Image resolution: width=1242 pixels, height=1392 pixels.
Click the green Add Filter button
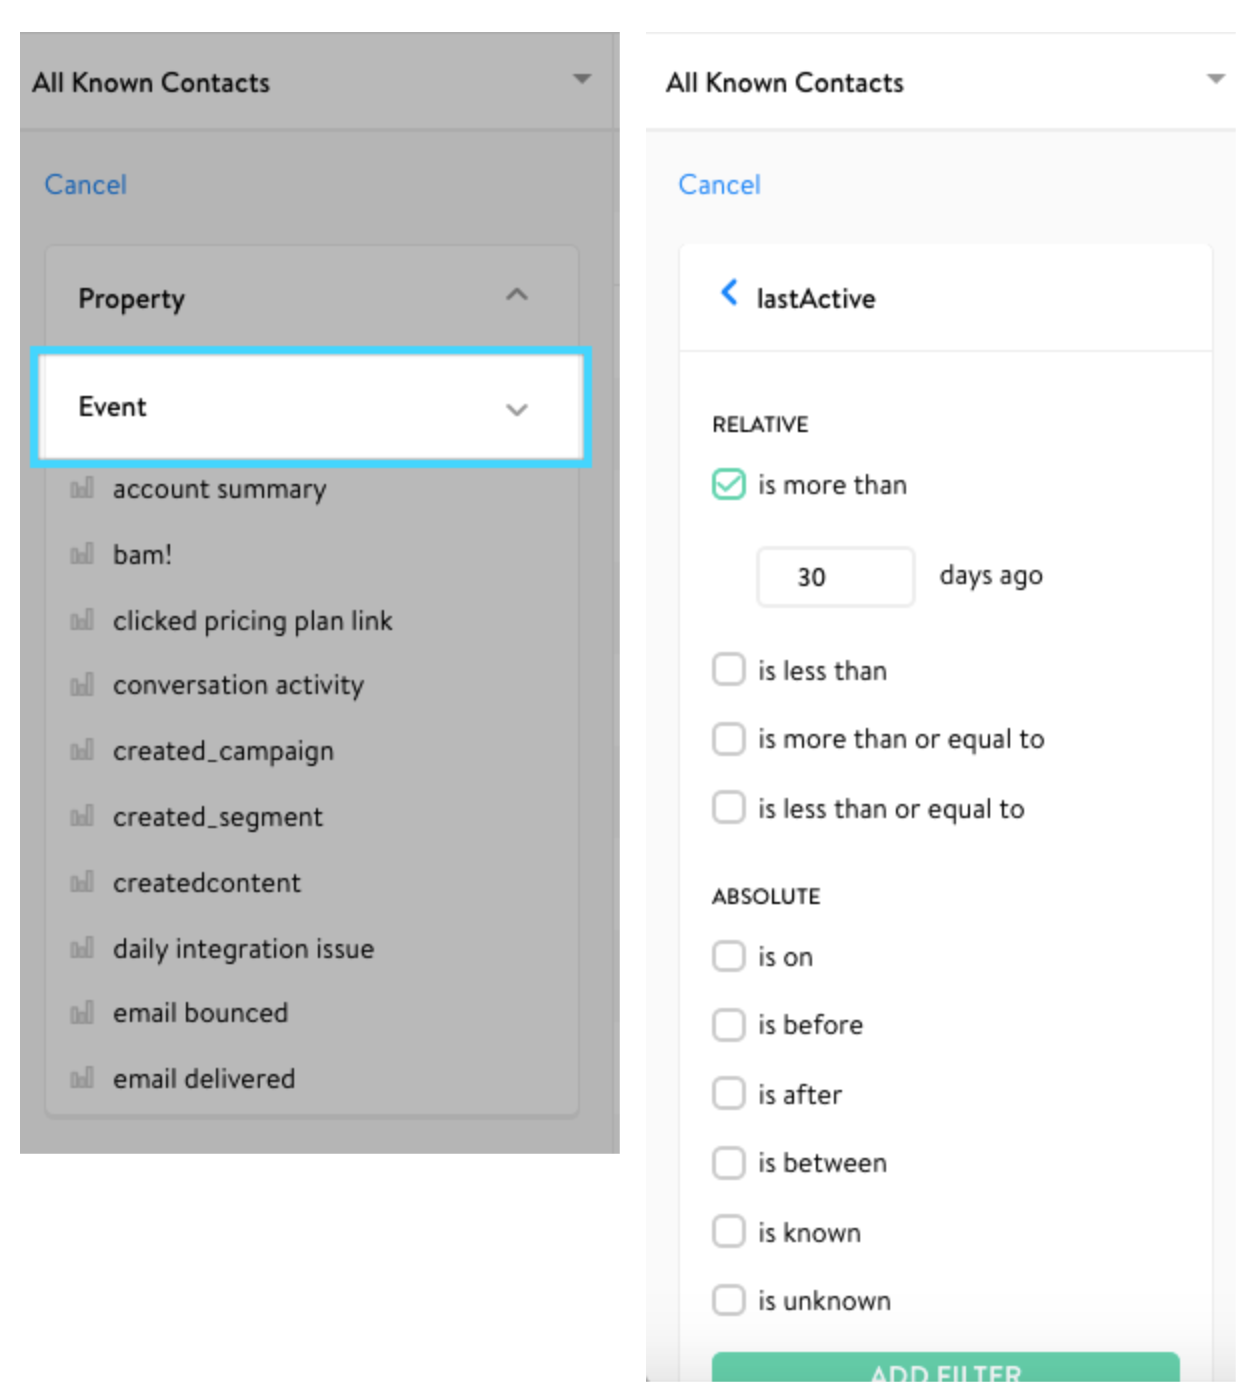[945, 1368]
